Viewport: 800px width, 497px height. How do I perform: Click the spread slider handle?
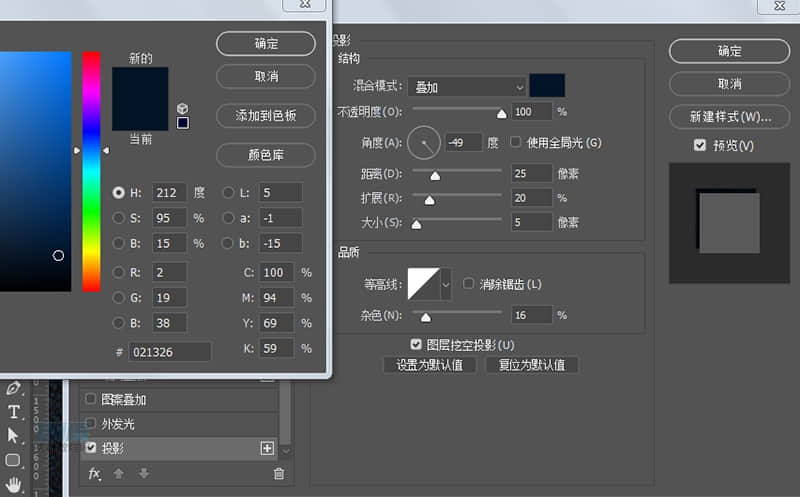(x=430, y=200)
